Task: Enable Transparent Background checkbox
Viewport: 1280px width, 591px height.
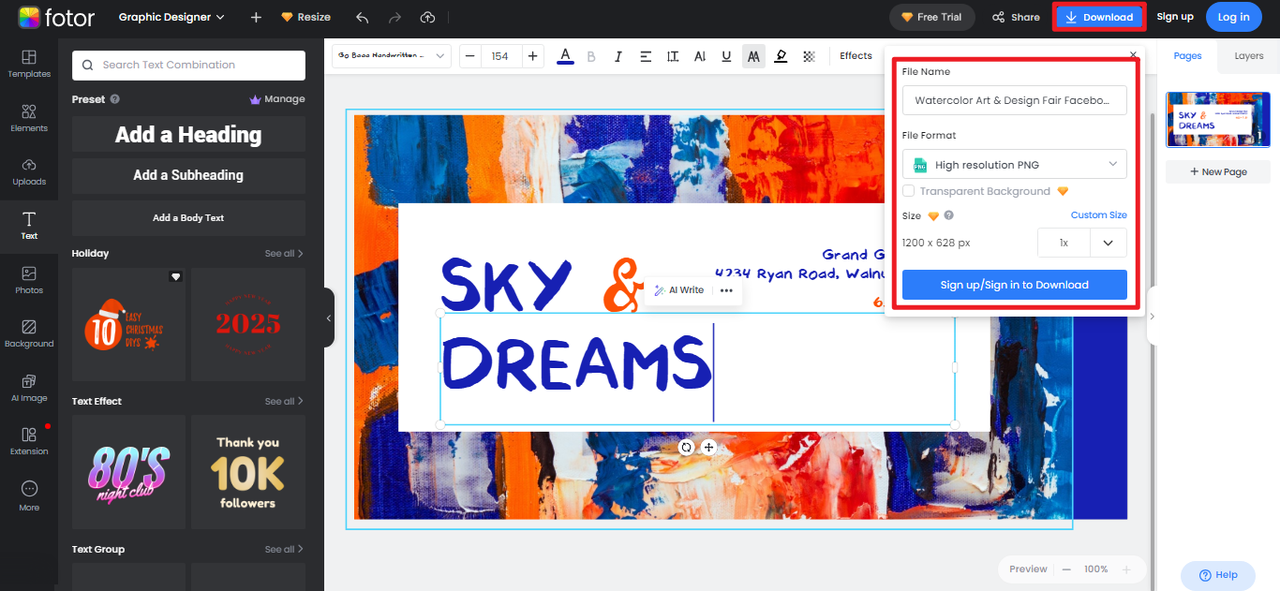Action: point(908,191)
